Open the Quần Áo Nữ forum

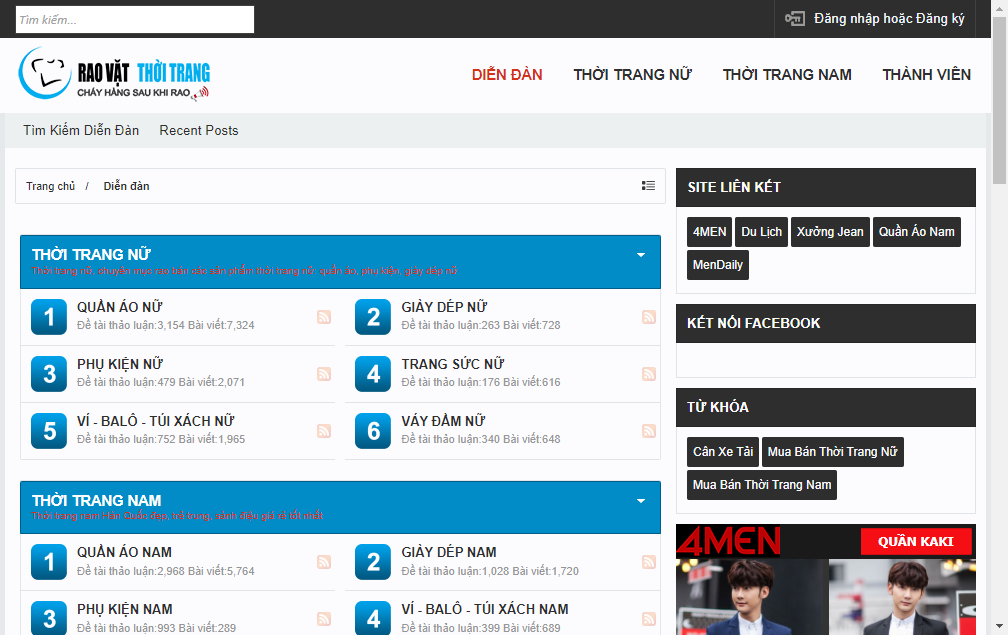[x=120, y=307]
